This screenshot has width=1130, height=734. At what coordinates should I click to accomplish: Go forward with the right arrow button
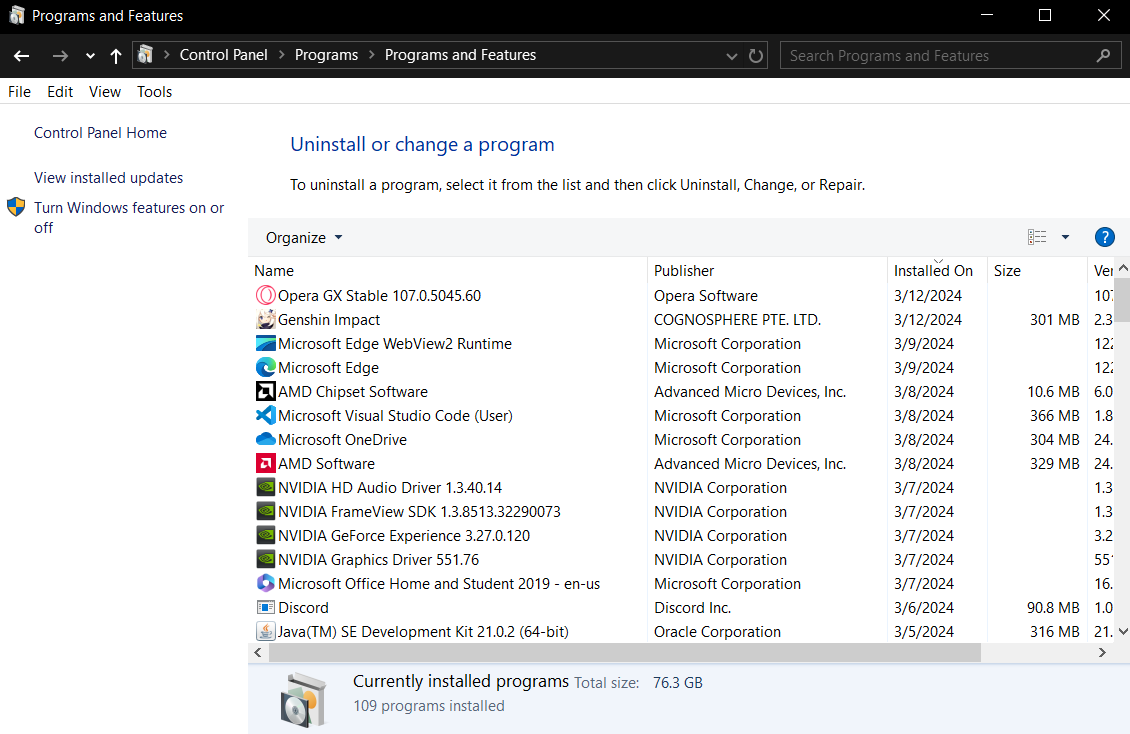point(60,55)
